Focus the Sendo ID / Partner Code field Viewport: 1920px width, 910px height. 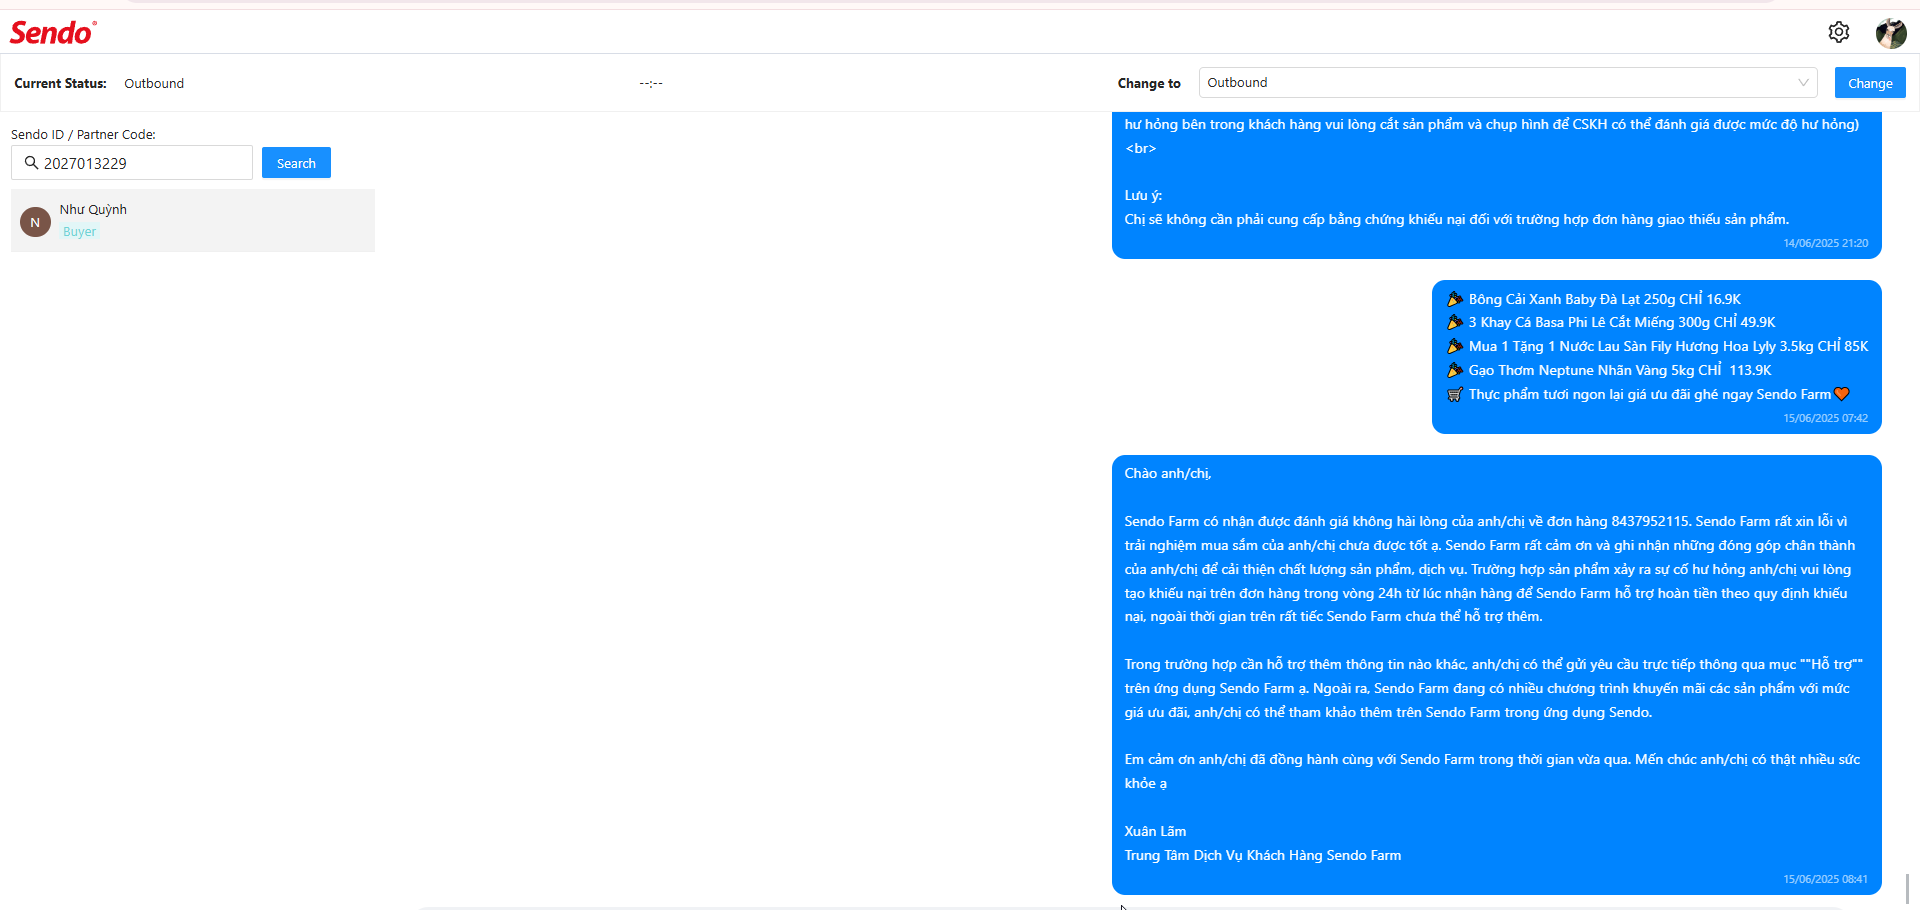click(132, 163)
